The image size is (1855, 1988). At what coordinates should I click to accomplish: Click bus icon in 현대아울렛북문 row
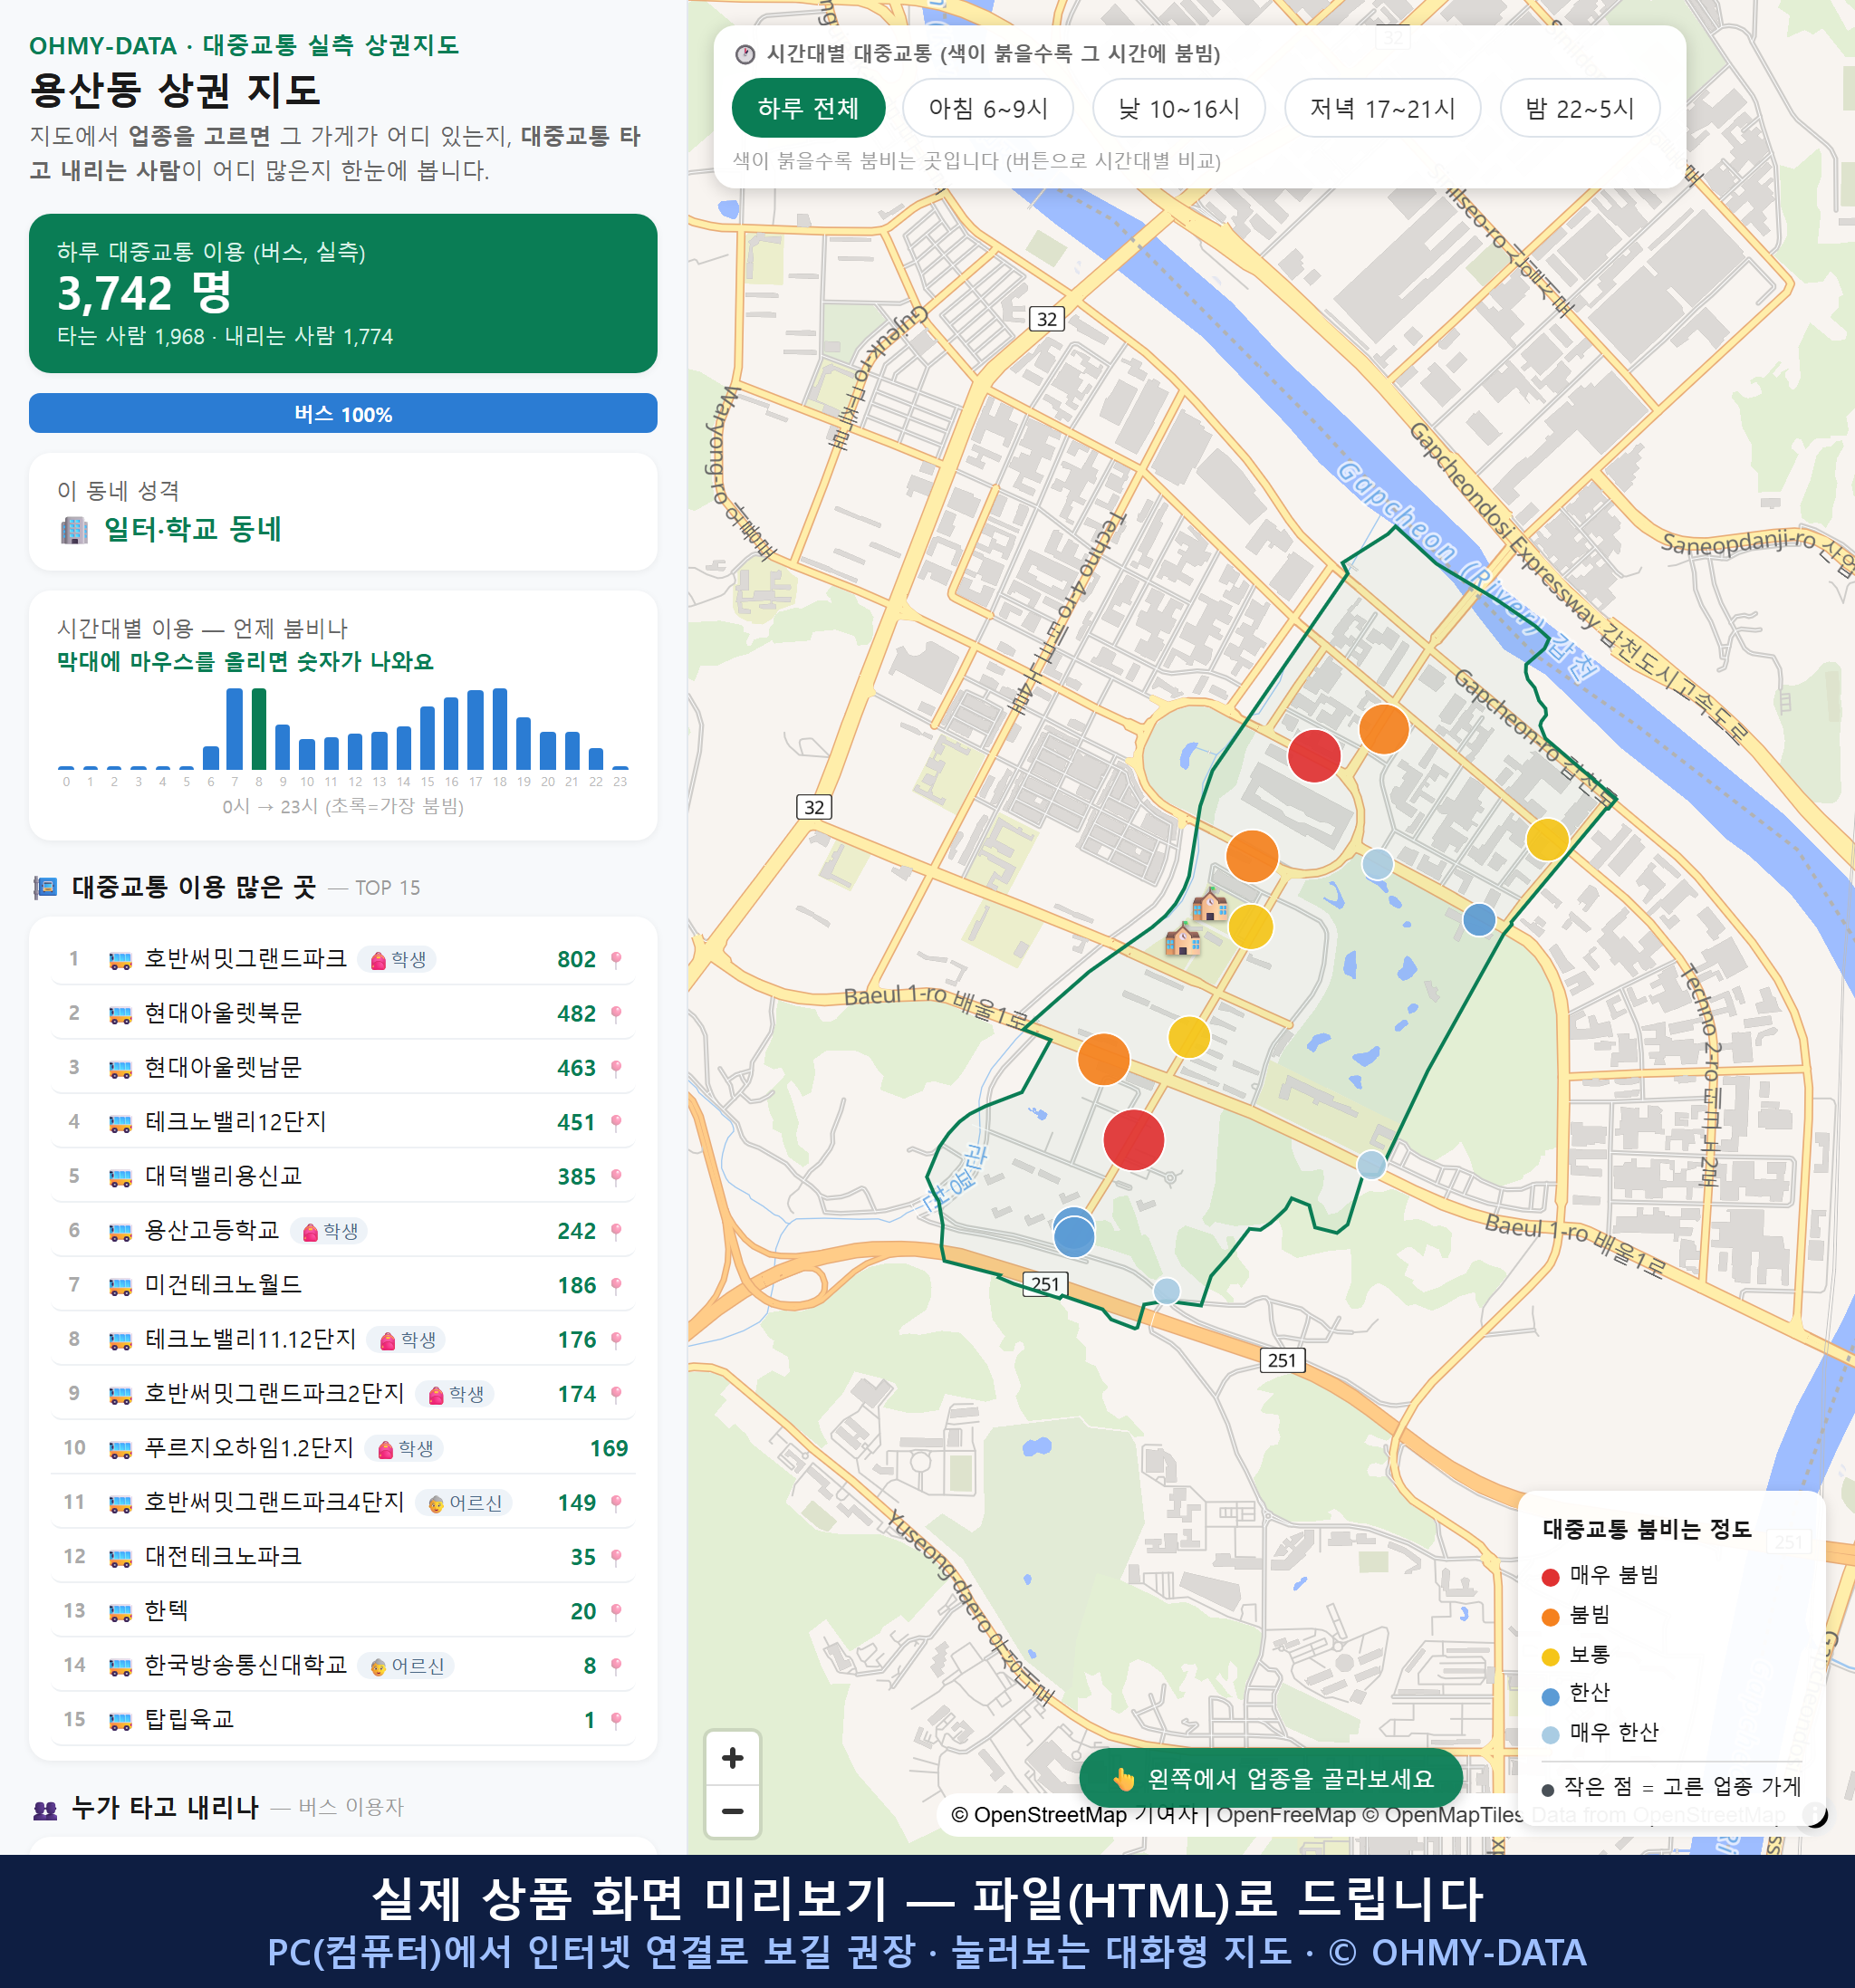coord(120,1014)
